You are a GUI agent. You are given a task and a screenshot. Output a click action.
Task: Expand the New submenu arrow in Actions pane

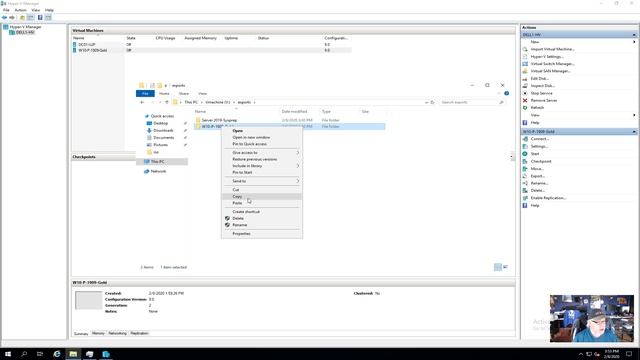click(x=634, y=42)
